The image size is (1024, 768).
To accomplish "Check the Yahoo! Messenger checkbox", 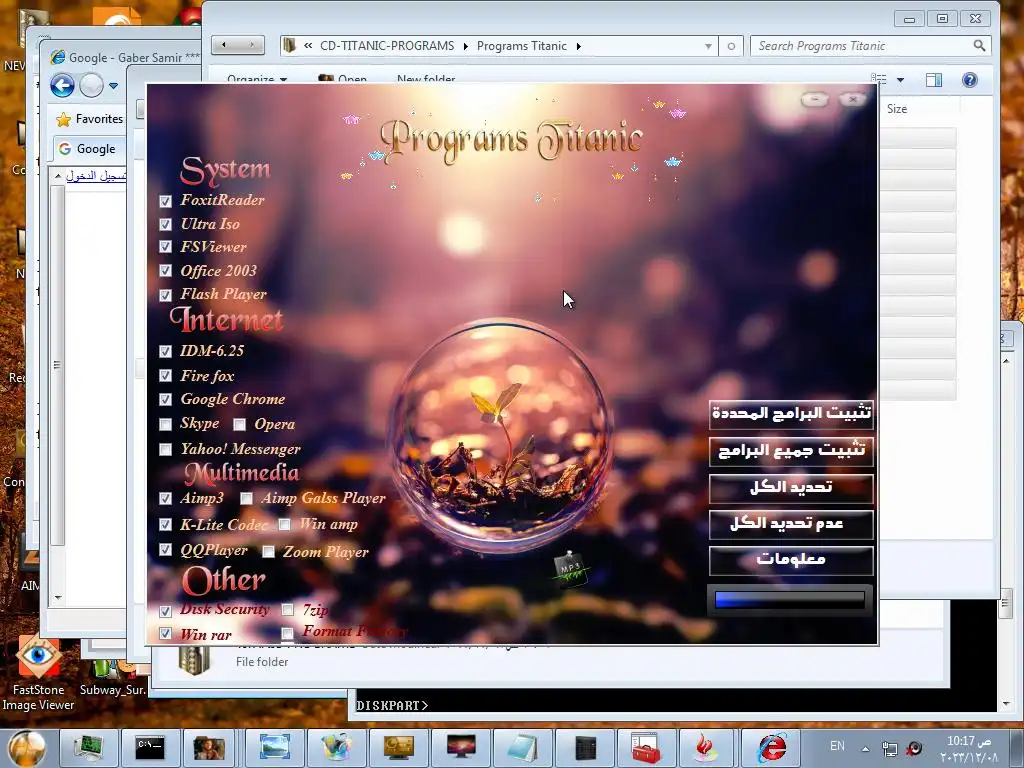I will click(166, 449).
